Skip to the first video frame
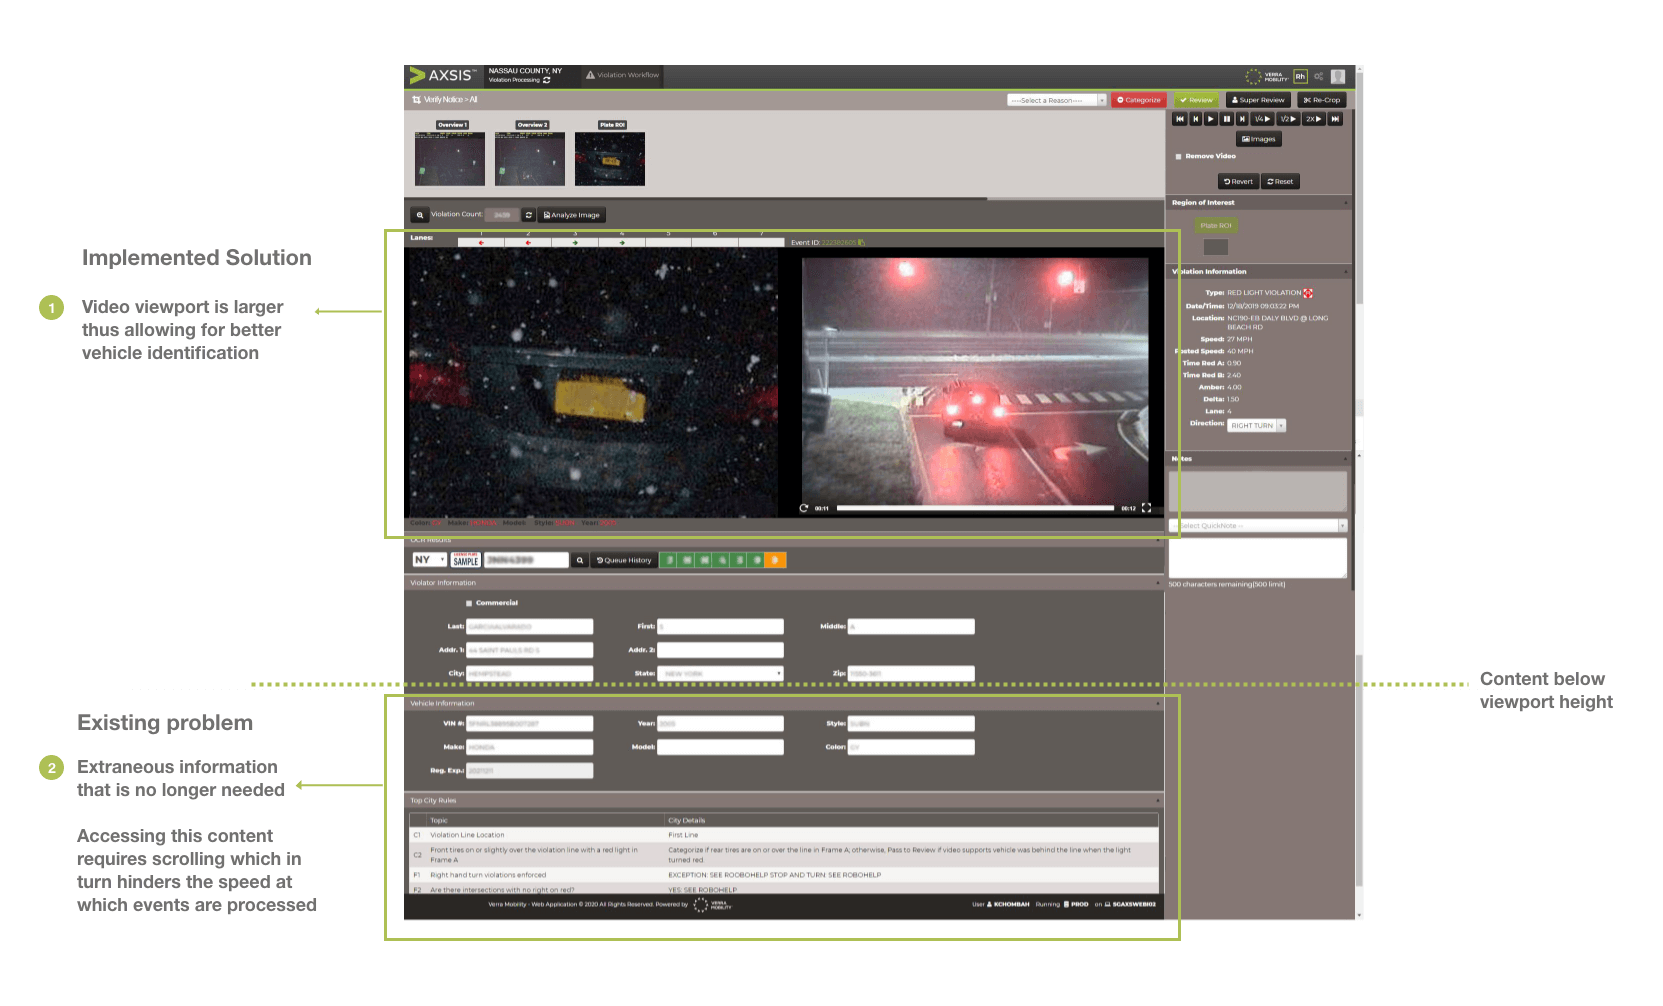This screenshot has width=1663, height=1006. (x=1180, y=119)
